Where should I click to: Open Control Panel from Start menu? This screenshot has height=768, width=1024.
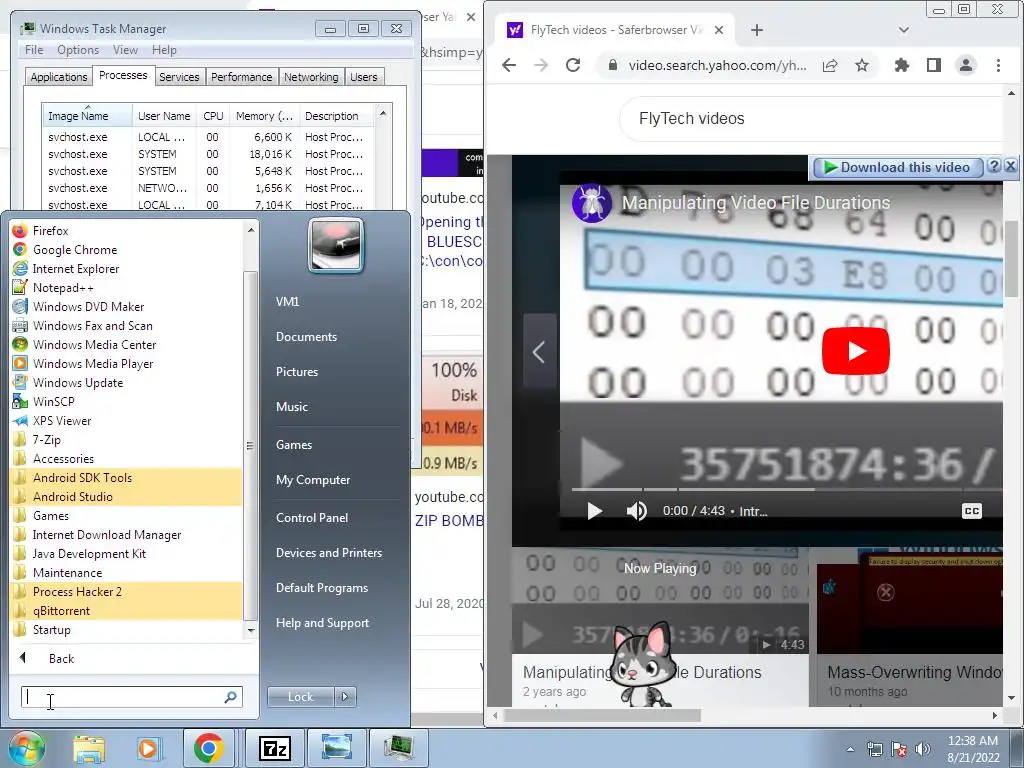point(312,517)
